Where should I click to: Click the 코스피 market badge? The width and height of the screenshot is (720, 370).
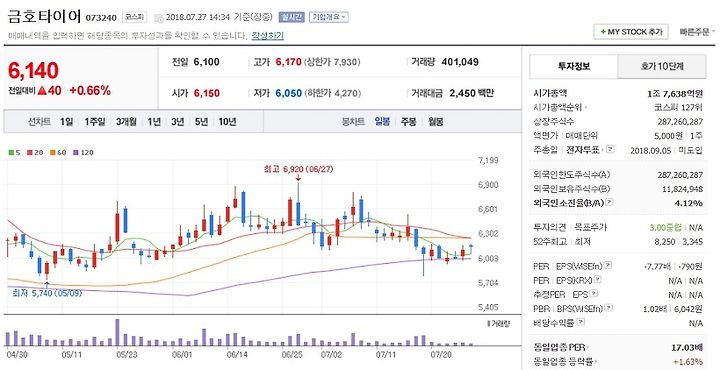pos(134,17)
